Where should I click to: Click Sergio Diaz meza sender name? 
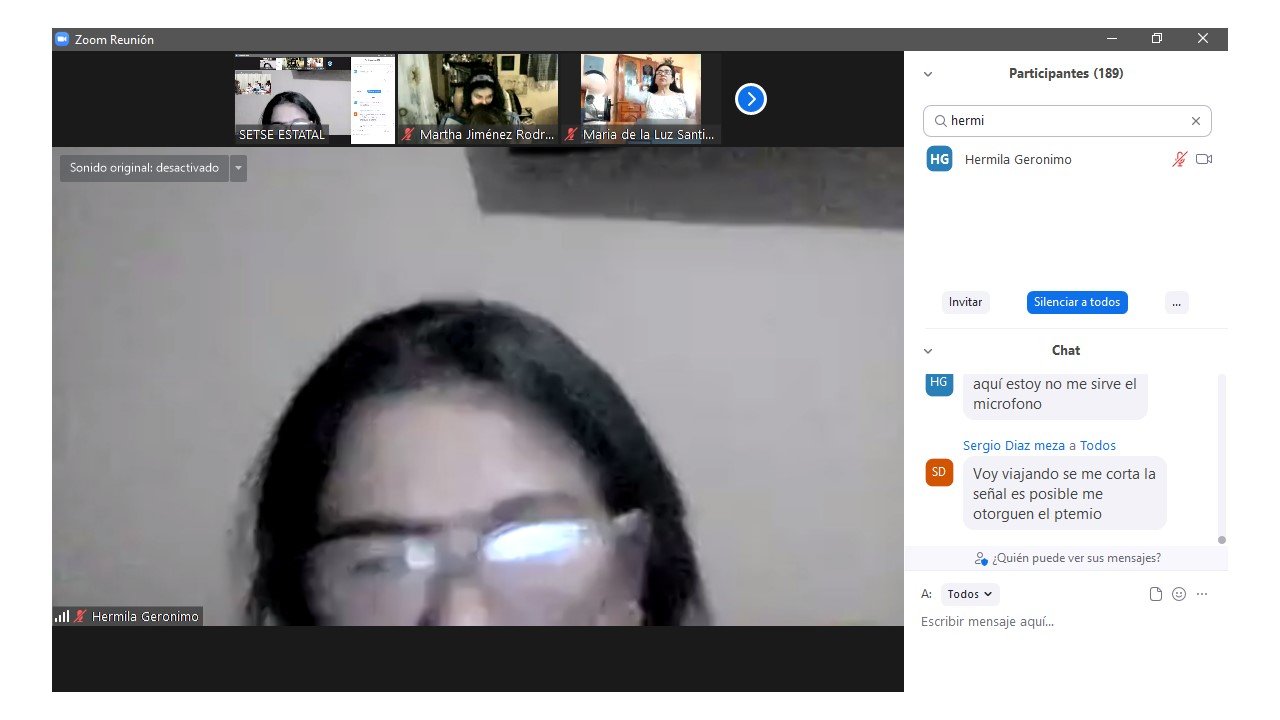pos(1014,446)
